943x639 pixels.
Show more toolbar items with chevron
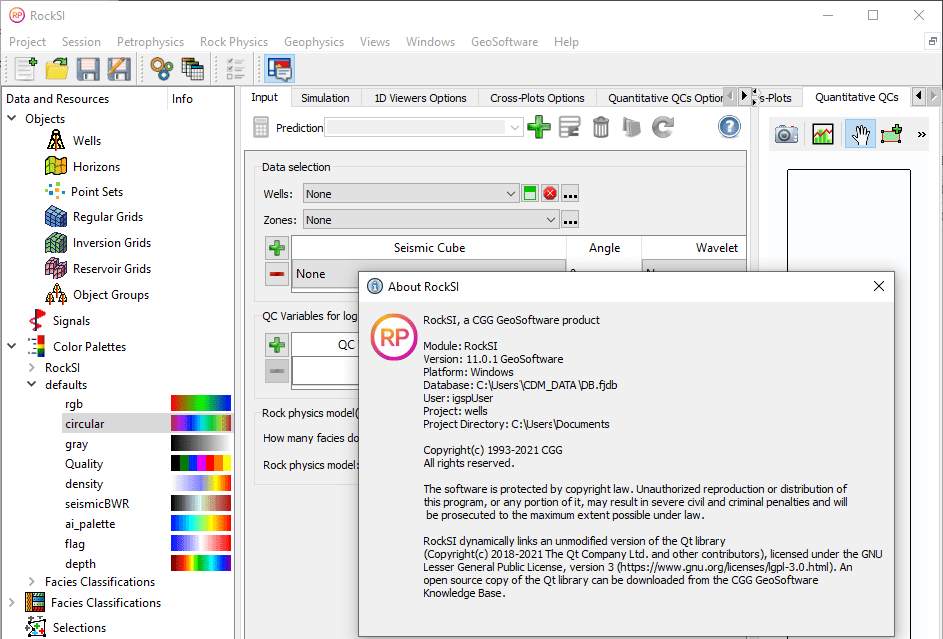921,134
